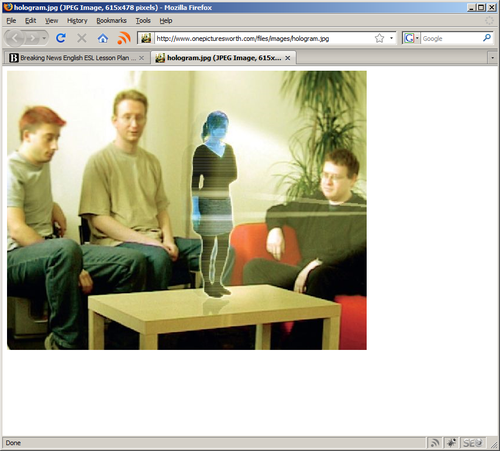Image resolution: width=500 pixels, height=451 pixels.
Task: Choose search engine via Google icon dropdown
Action: [411, 38]
